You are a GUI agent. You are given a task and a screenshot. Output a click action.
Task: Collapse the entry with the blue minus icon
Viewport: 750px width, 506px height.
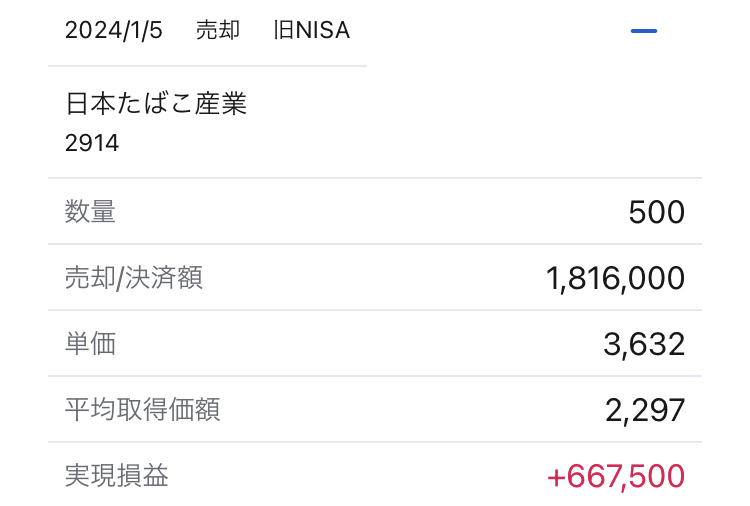(643, 31)
